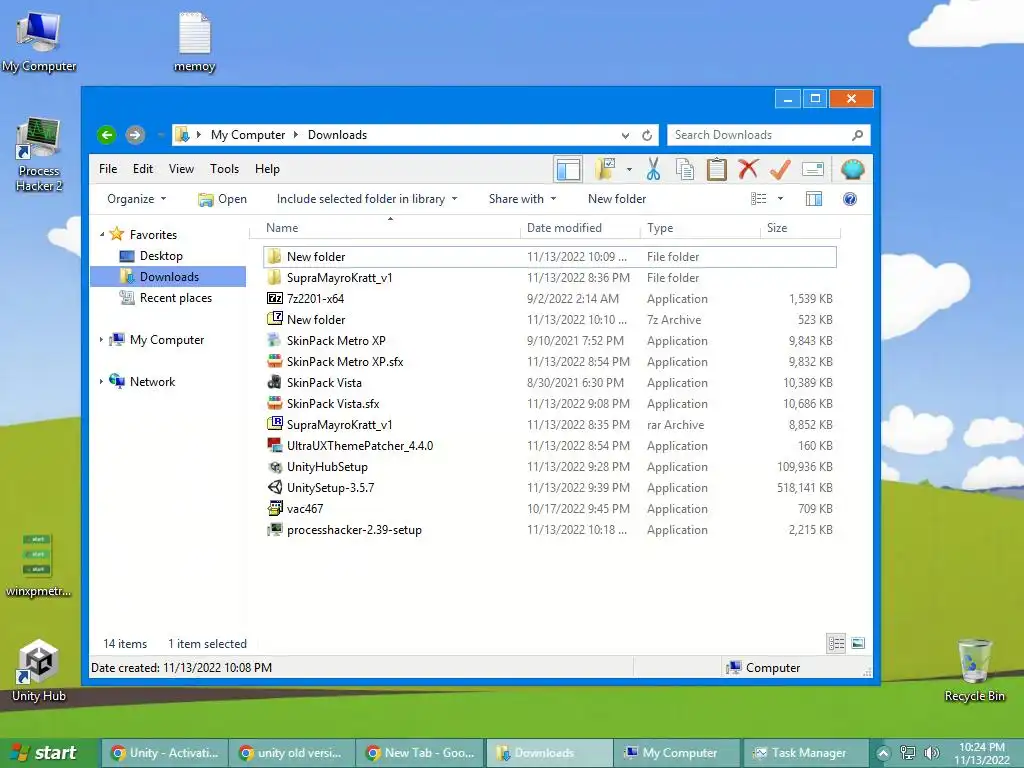Click the folder options toolbar icon

[x=605, y=169]
